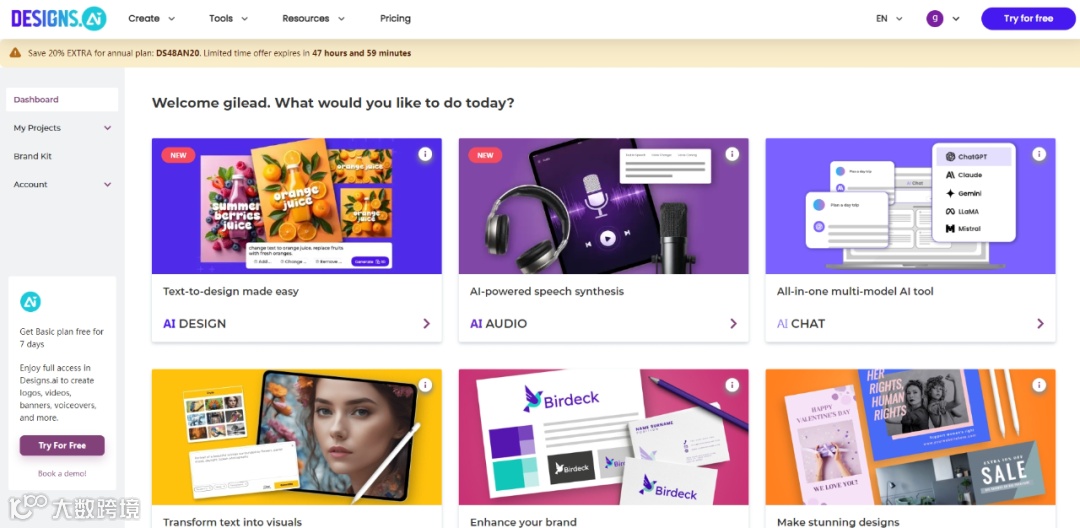The image size is (1080, 528).
Task: Click info icon on Enhance your brand card
Action: tap(732, 385)
